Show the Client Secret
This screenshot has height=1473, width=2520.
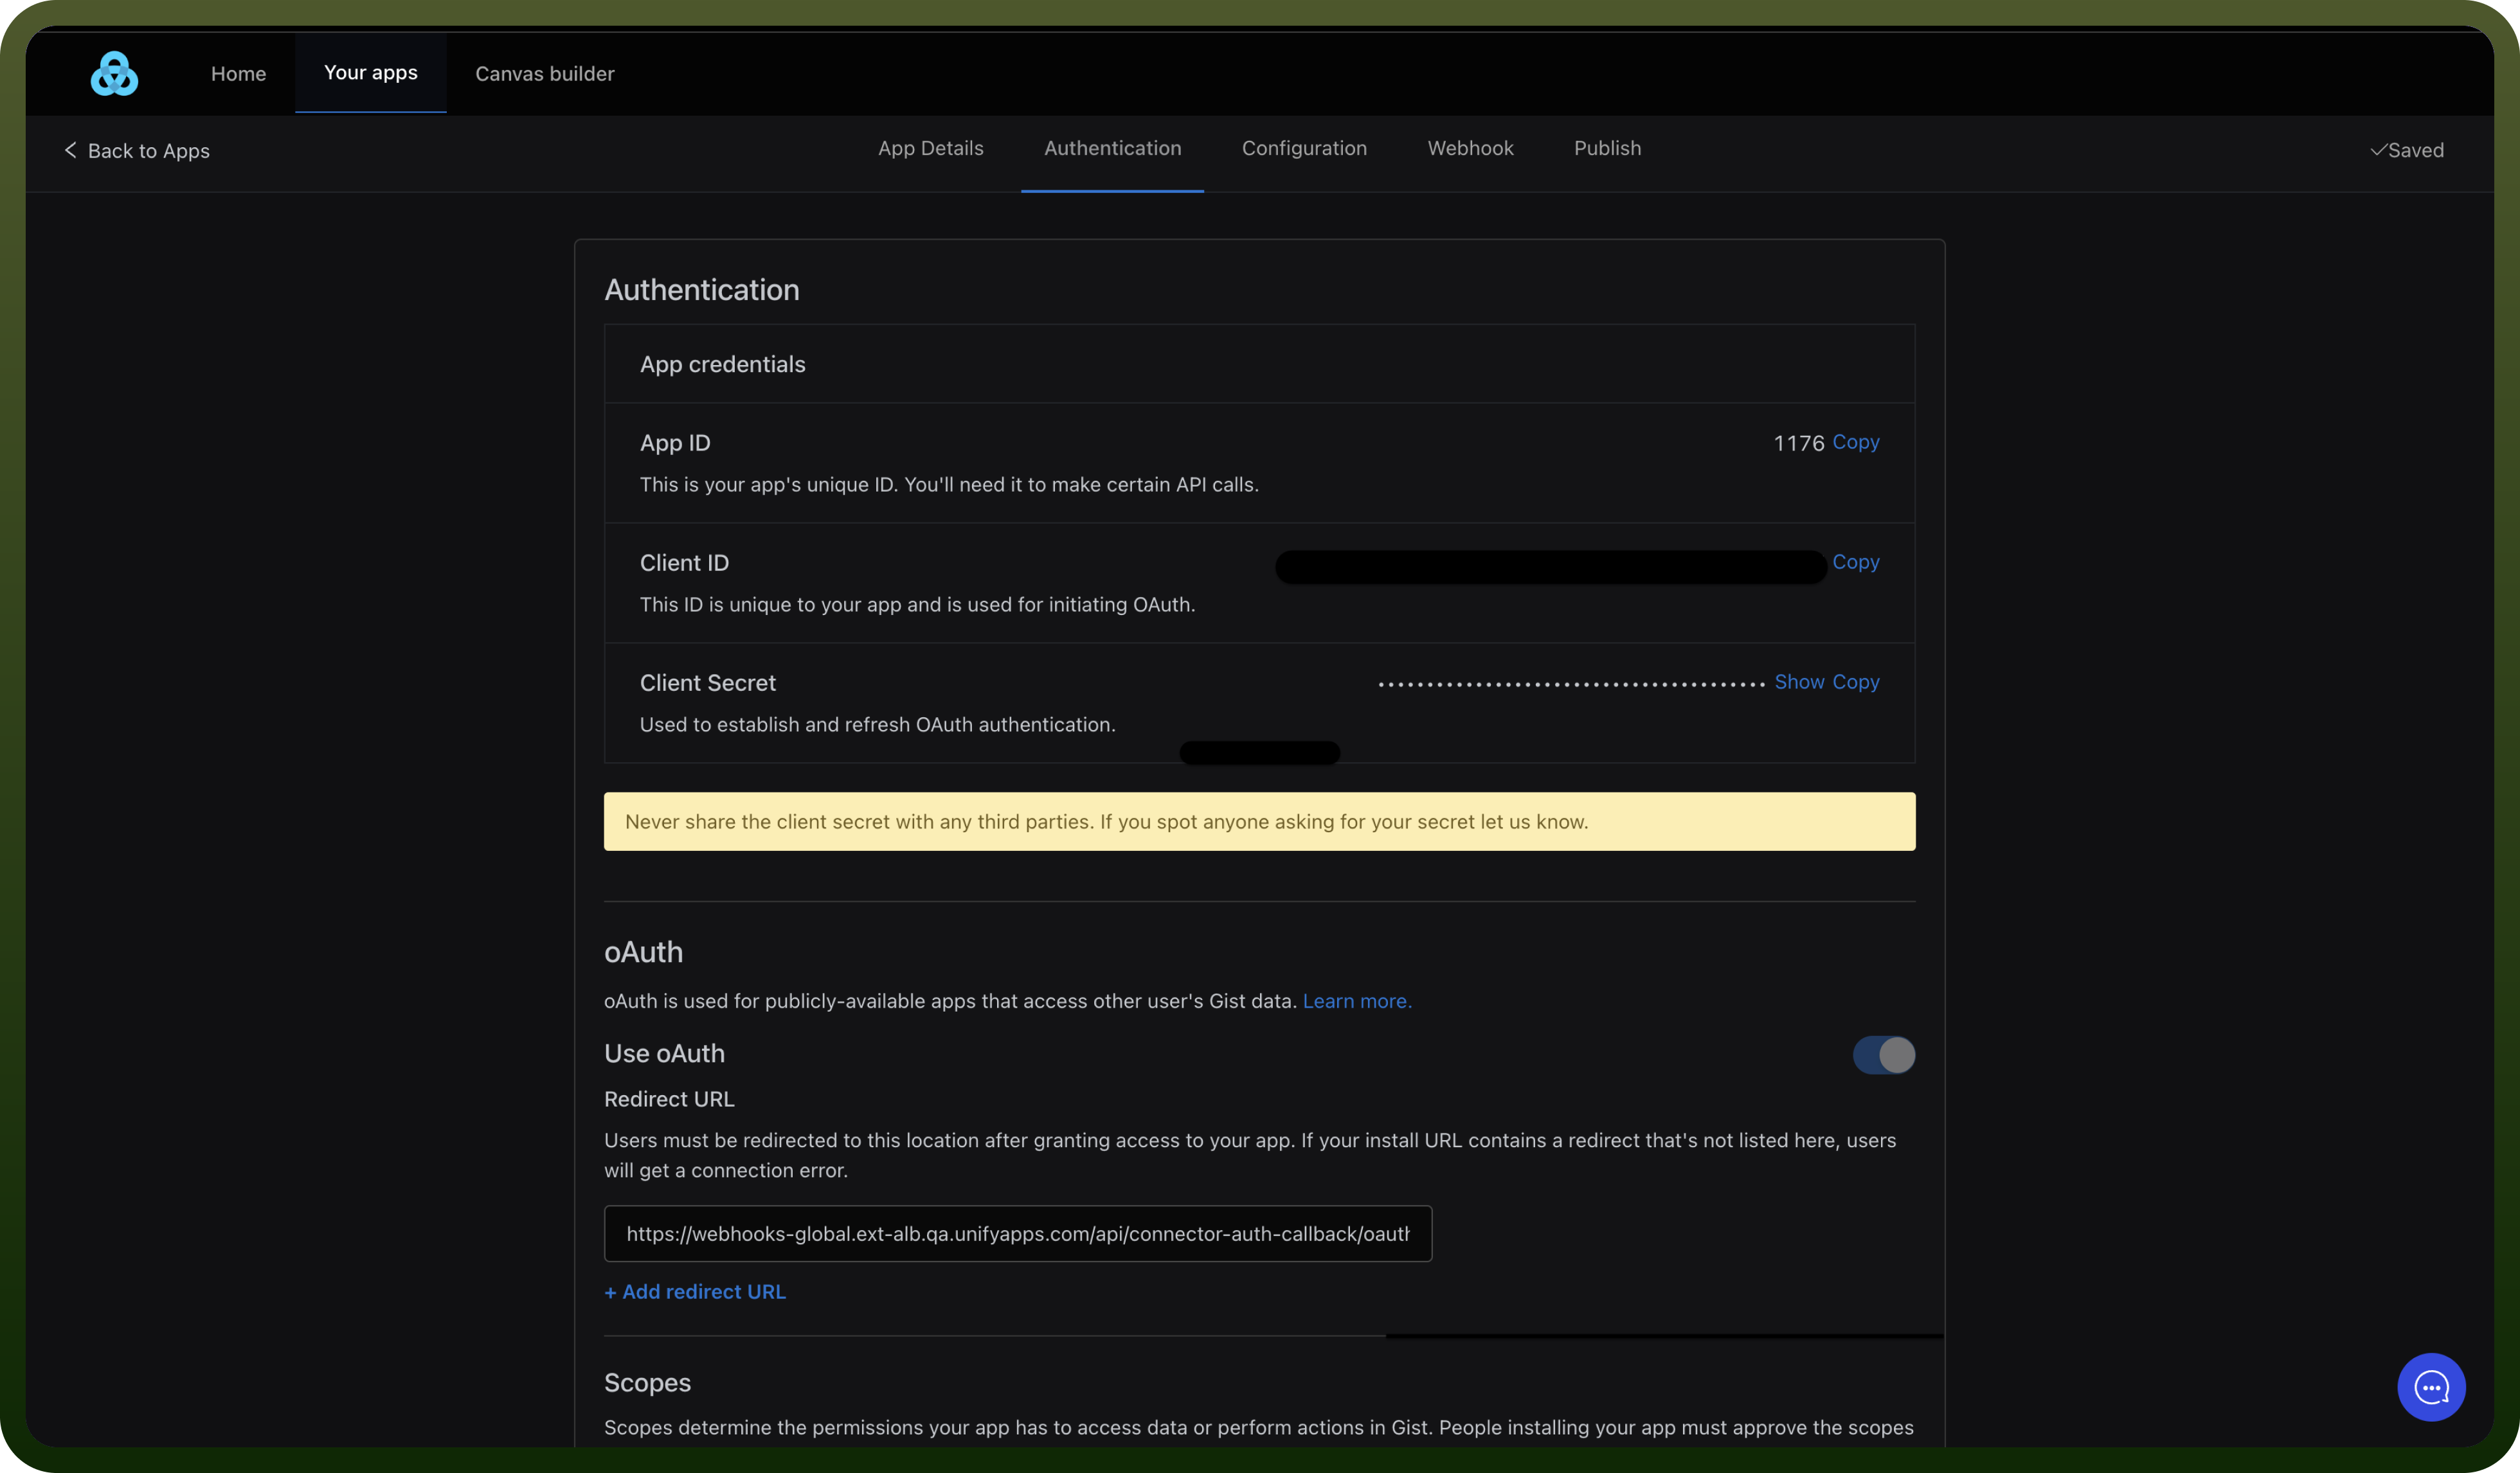point(1799,682)
